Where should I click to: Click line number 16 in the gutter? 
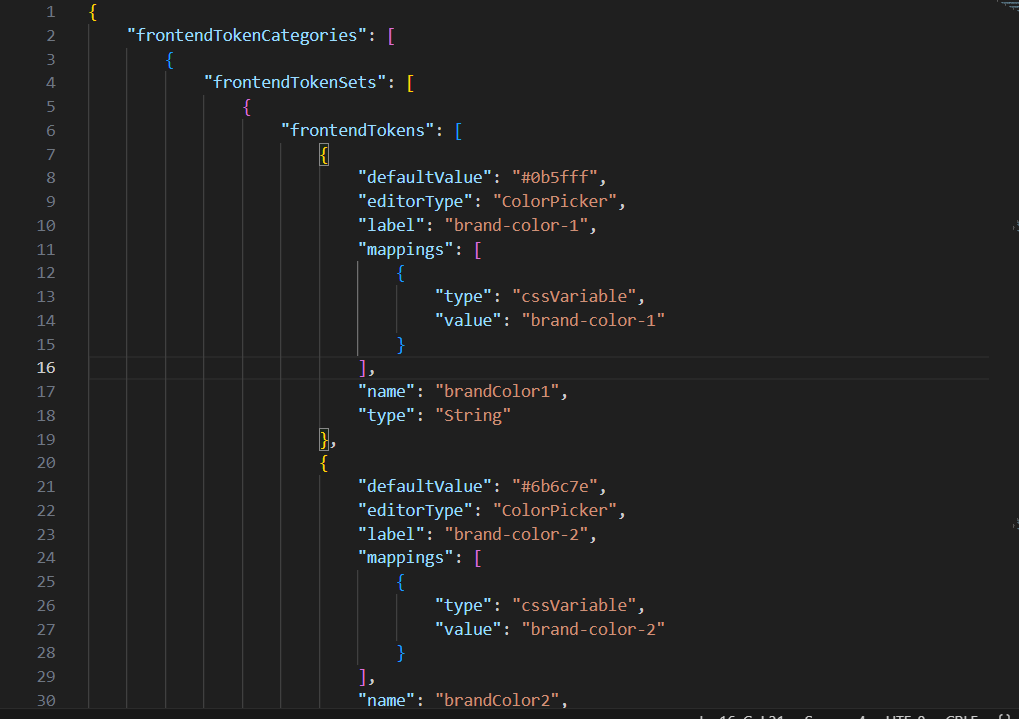click(x=46, y=368)
